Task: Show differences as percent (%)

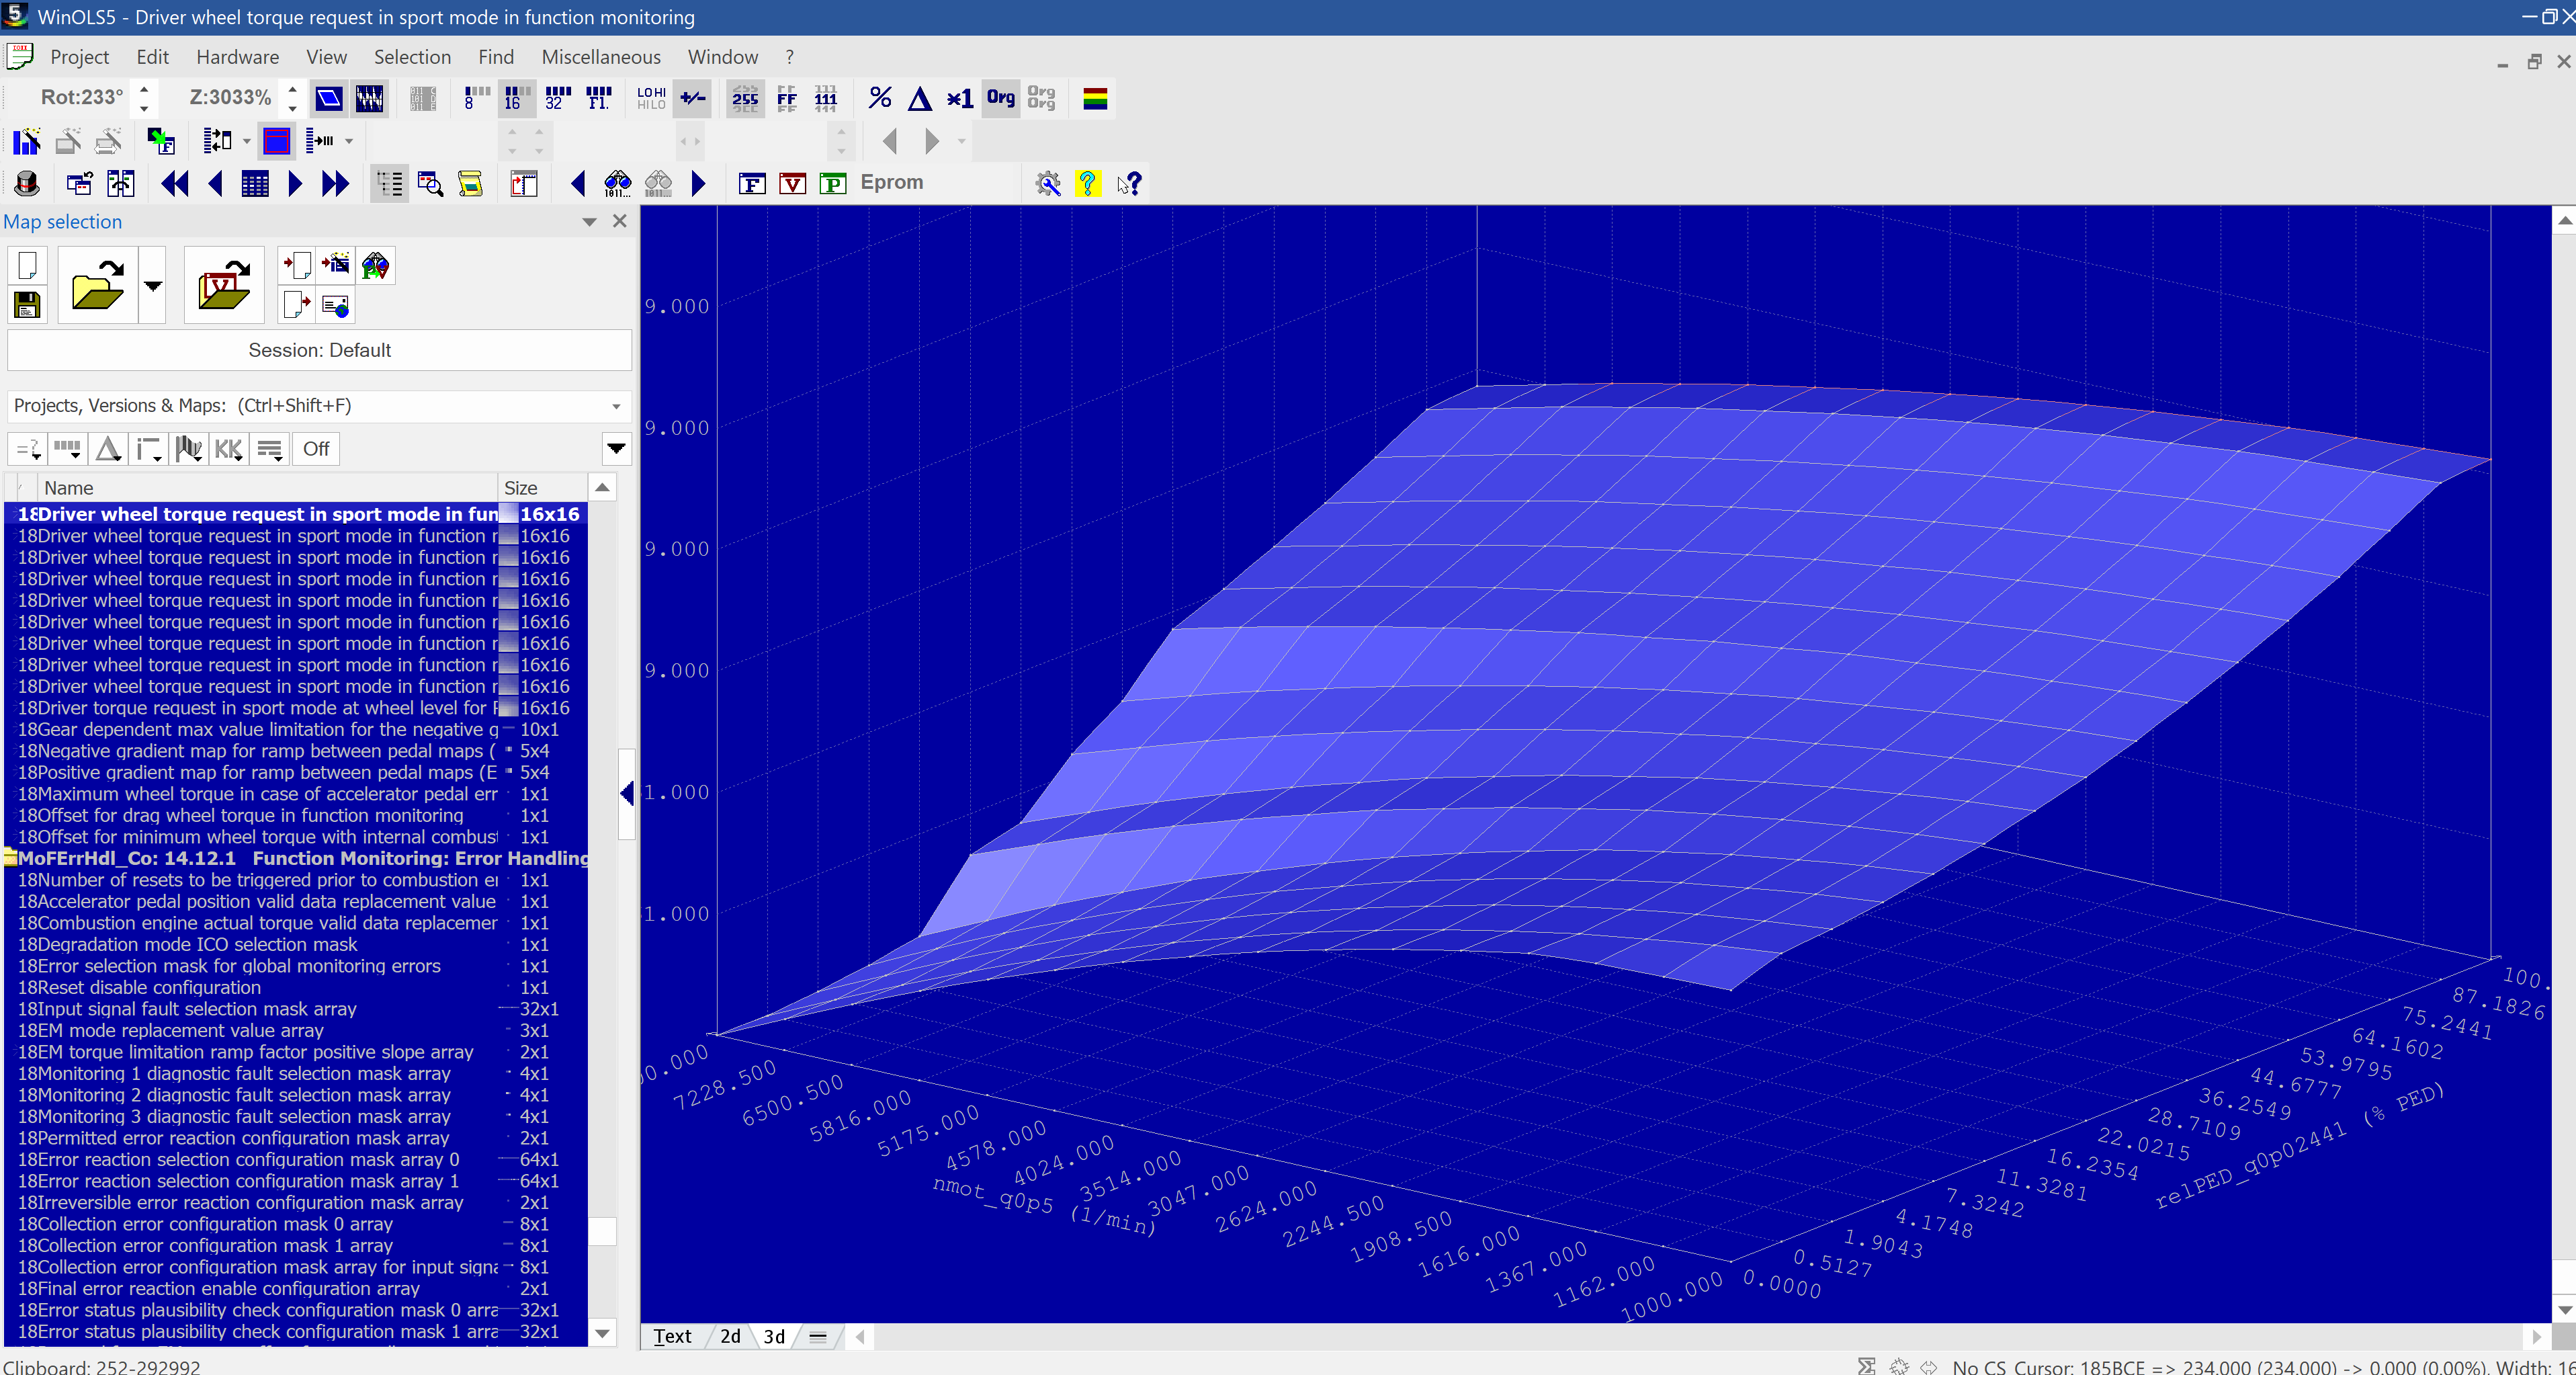Action: (x=880, y=98)
